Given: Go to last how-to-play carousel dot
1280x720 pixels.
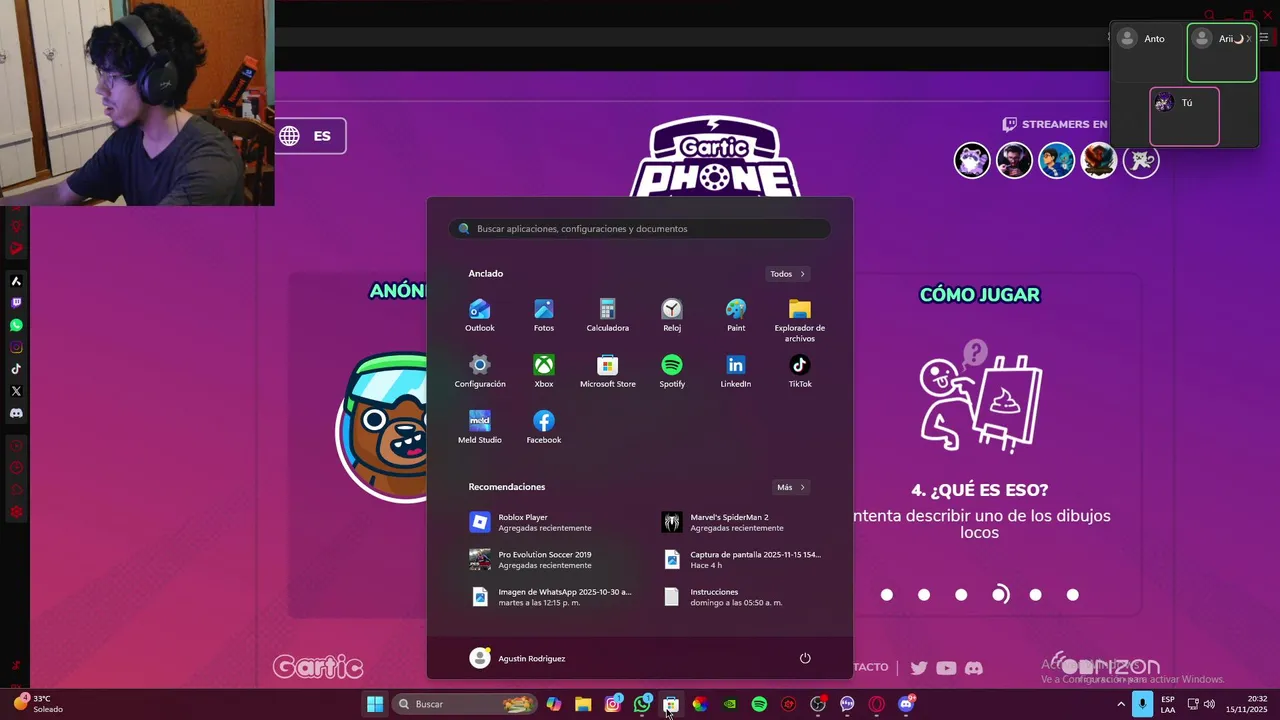Looking at the screenshot, I should (1073, 595).
